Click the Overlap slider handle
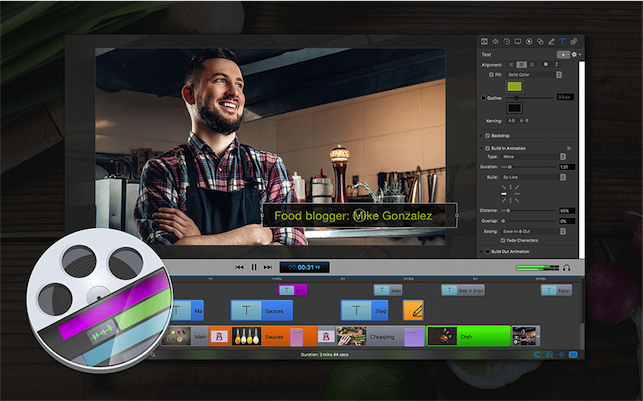 coord(503,221)
